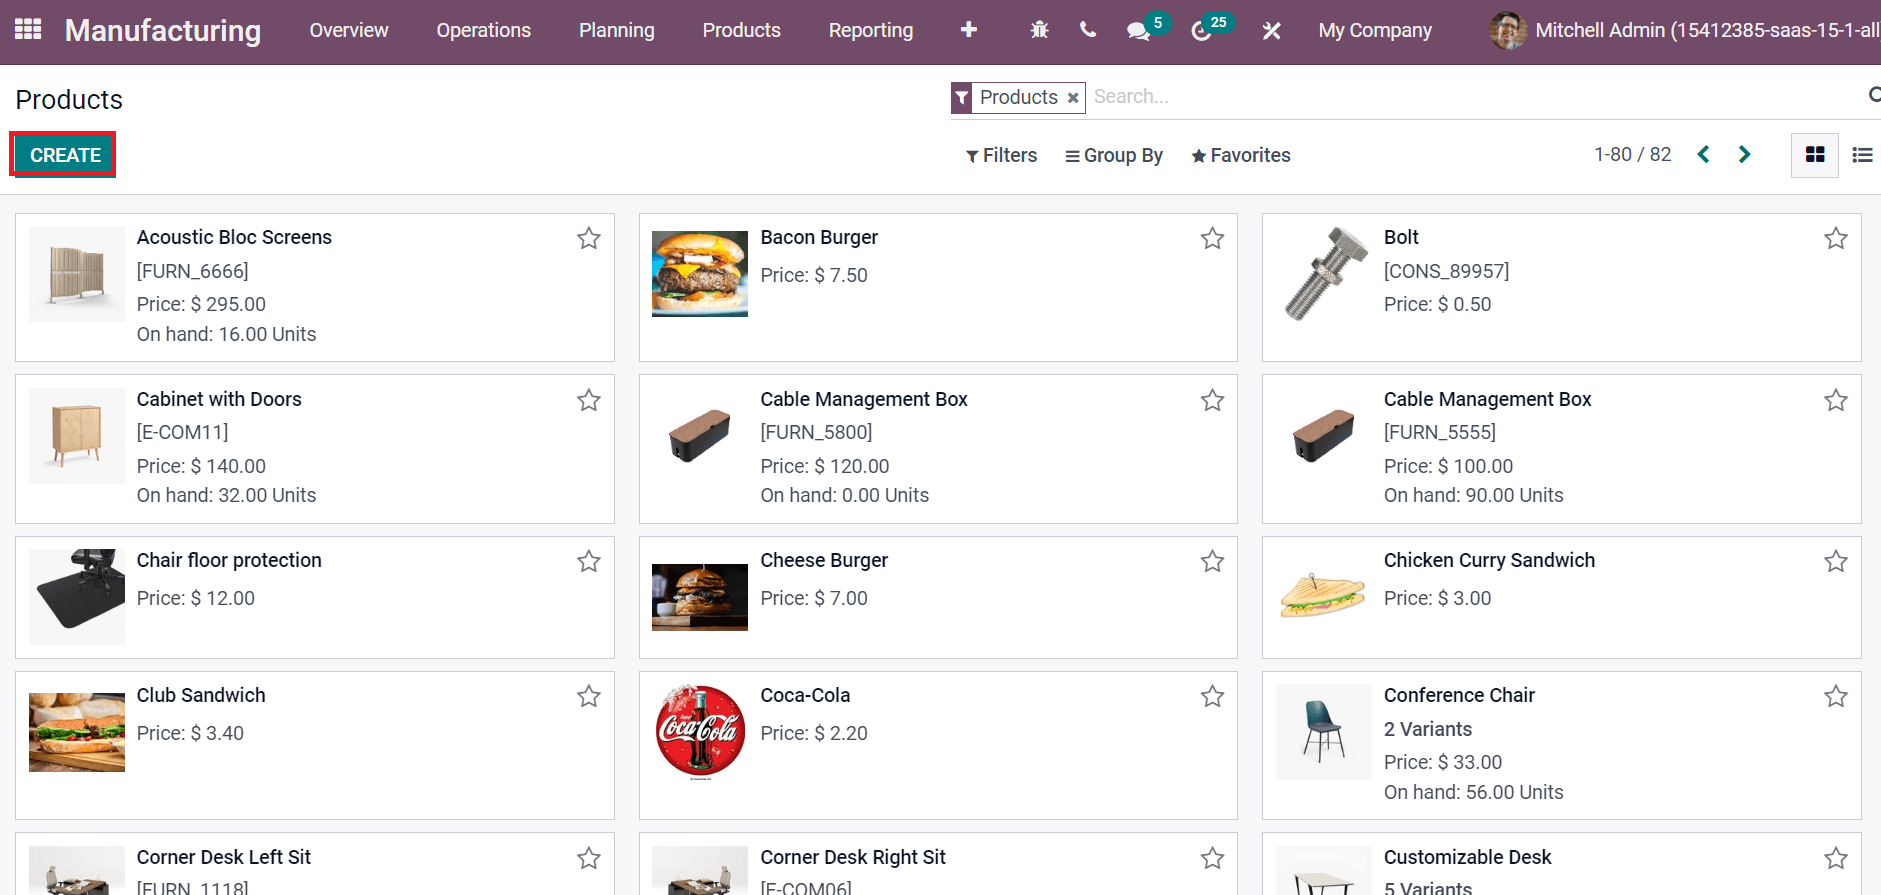
Task: Open Coca-Cola logo thumbnail
Action: tap(700, 732)
